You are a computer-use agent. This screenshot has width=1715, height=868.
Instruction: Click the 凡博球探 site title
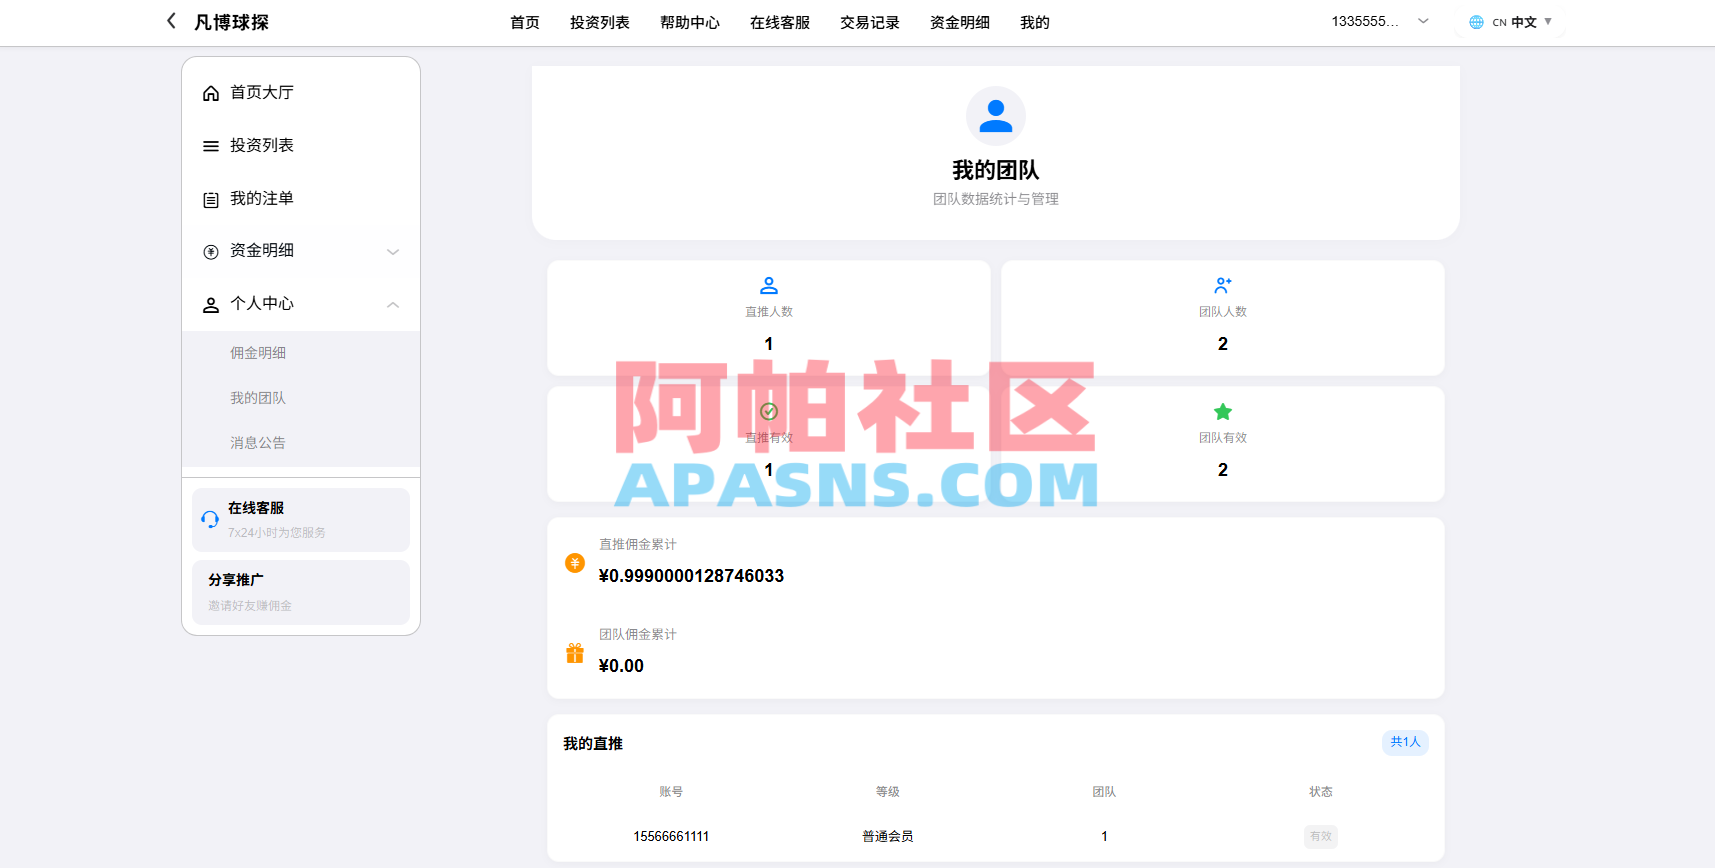(x=232, y=22)
